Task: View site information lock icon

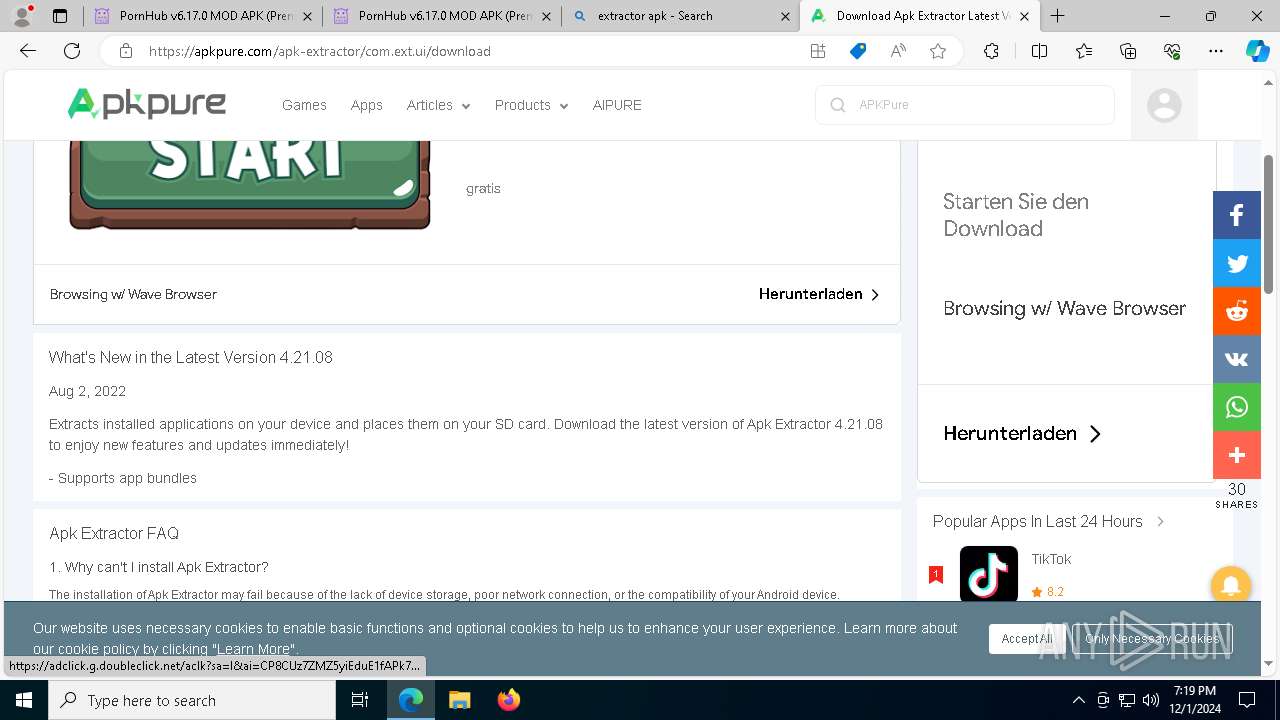Action: tap(126, 51)
